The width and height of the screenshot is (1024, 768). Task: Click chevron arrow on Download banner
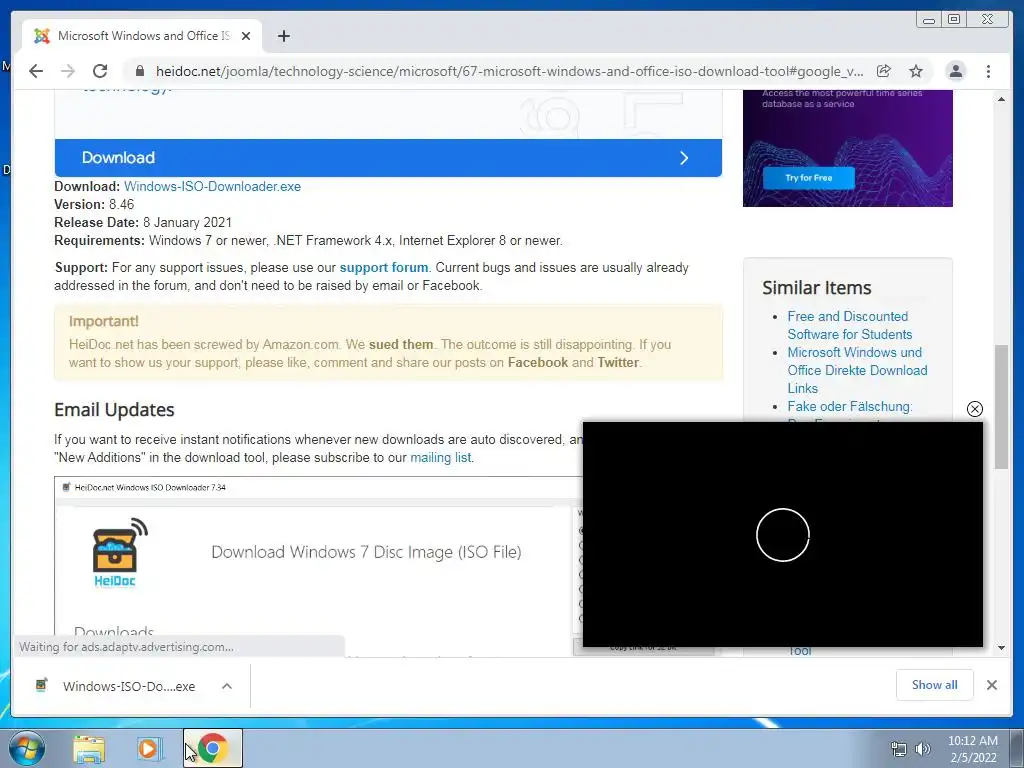(684, 158)
